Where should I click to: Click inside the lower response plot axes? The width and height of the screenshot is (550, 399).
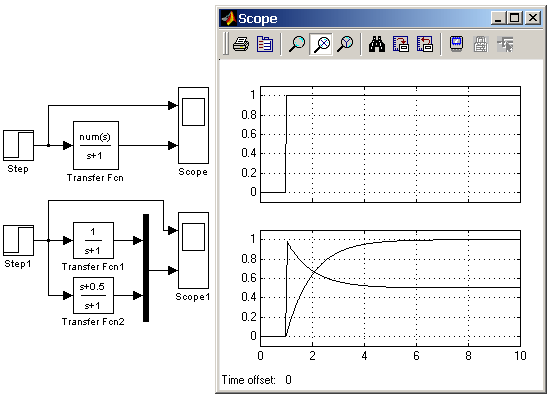pyautogui.click(x=390, y=288)
